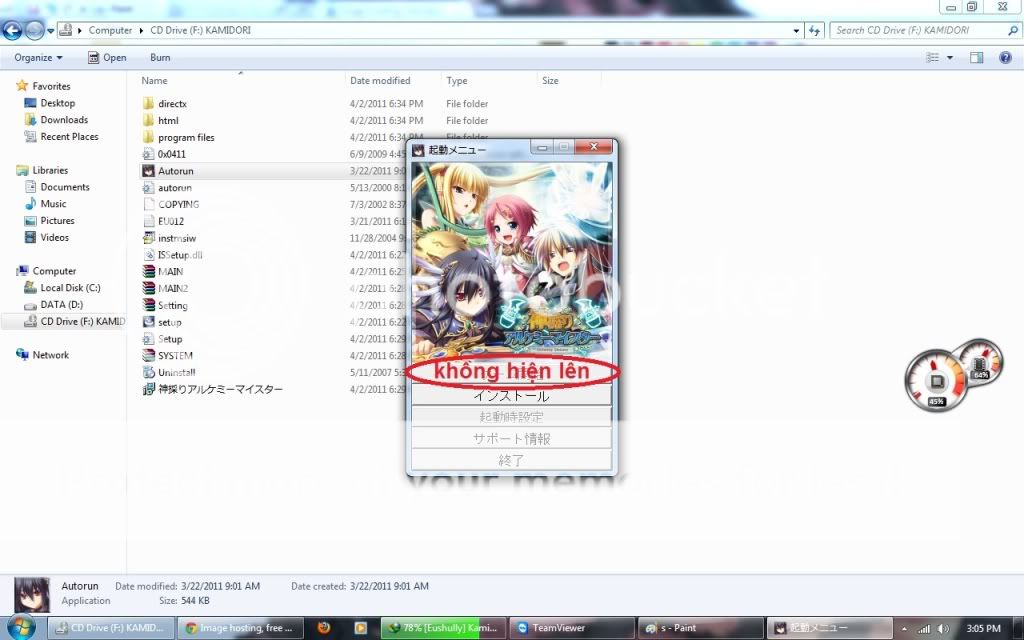Open the change view options dropdown
The image size is (1024, 640).
click(950, 58)
